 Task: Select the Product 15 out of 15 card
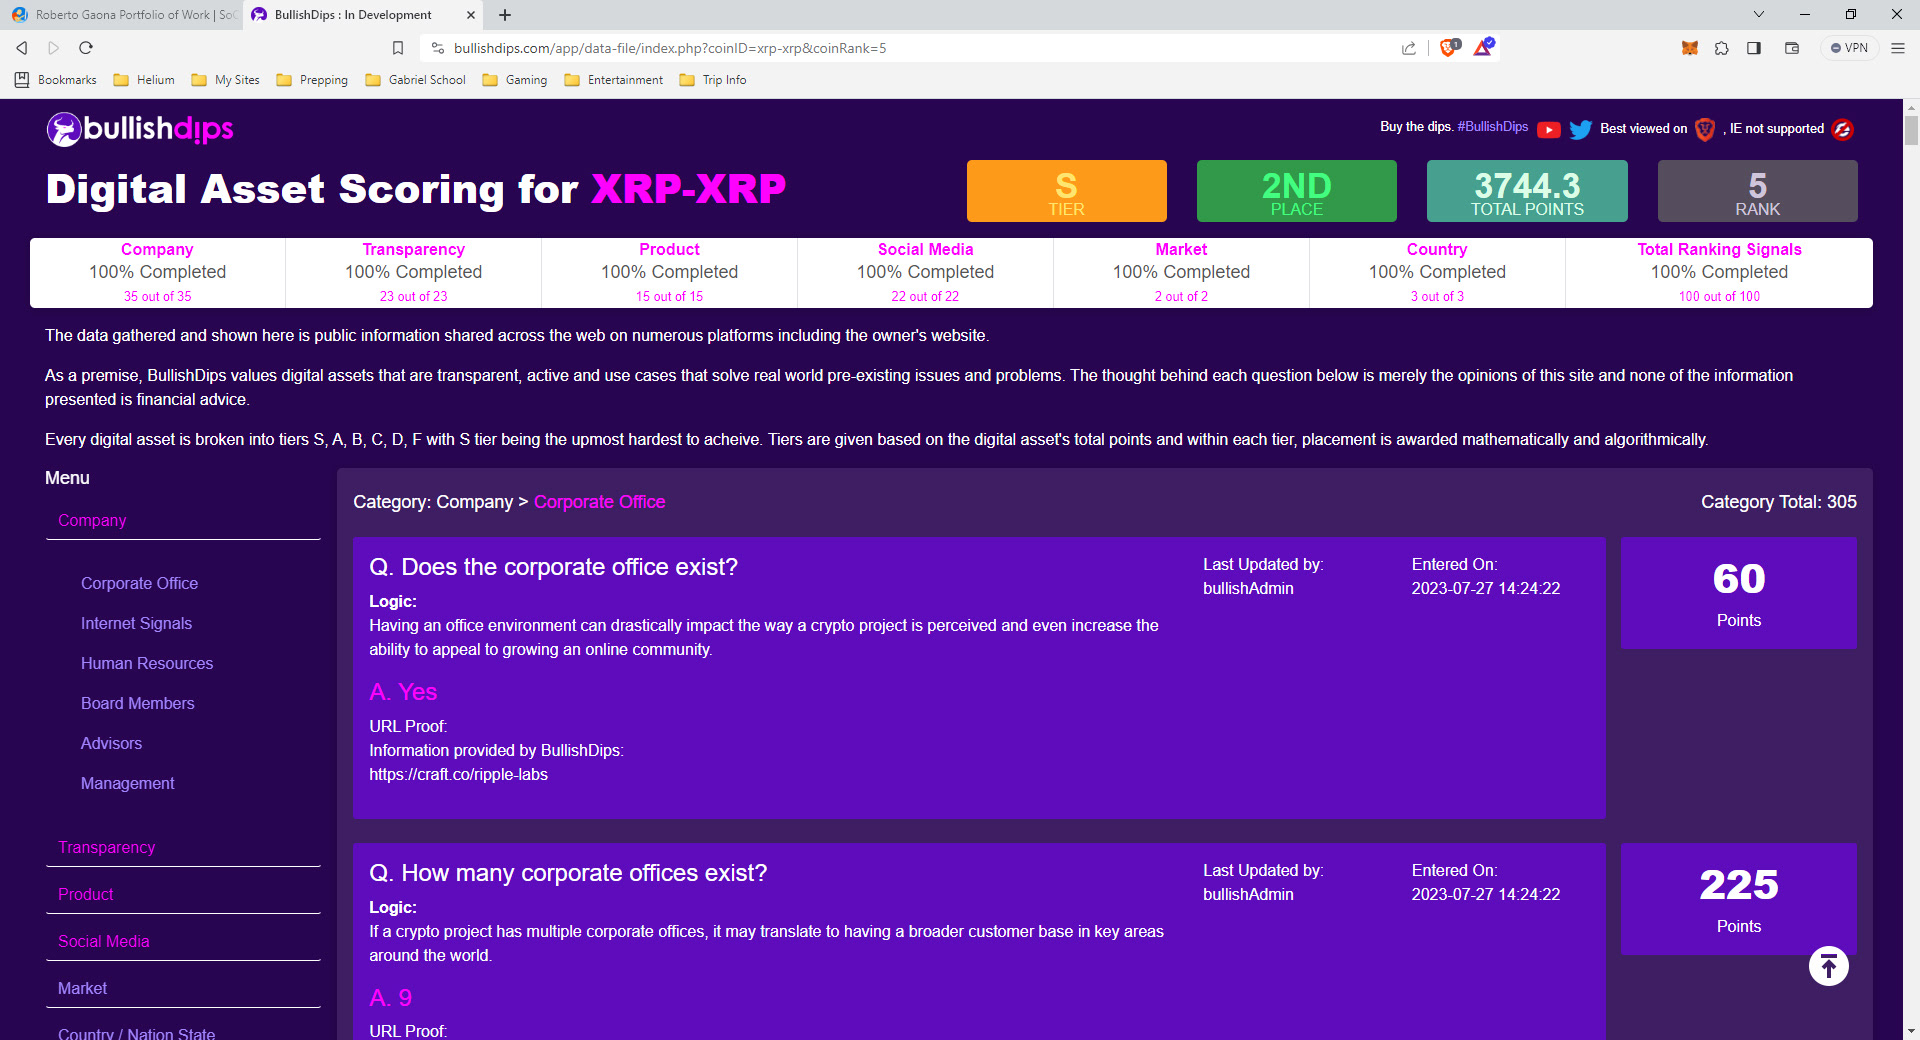670,272
